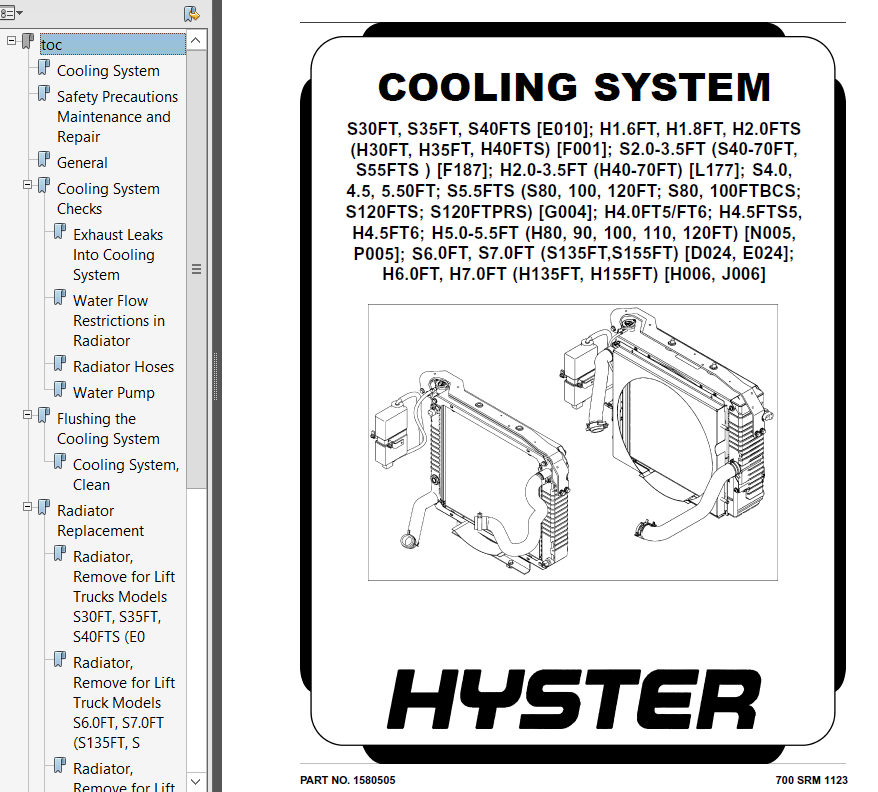Click the navigation pane splitter handle
The height and width of the screenshot is (792, 878).
[215, 376]
